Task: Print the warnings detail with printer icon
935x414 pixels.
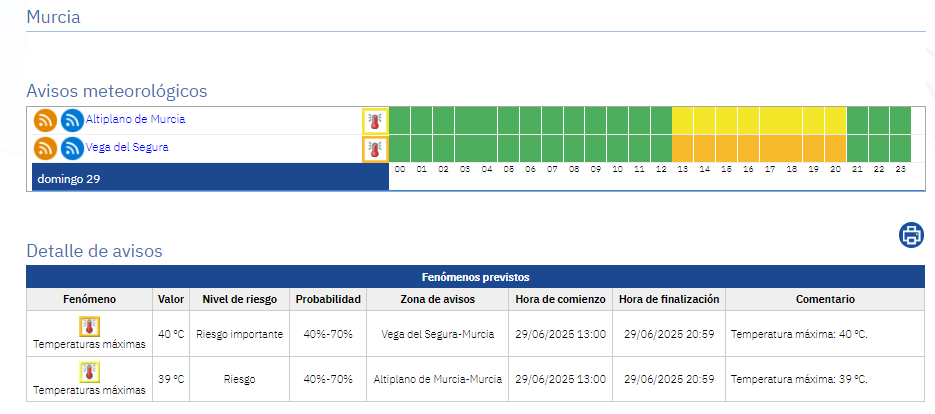Action: coord(911,235)
